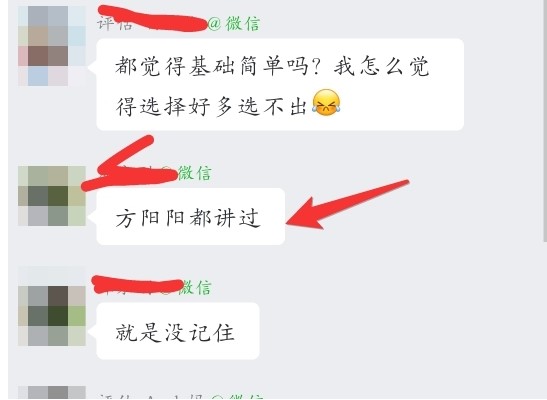Tap the partially visible avatar at the bottom
547x400 pixels.
tap(52, 392)
